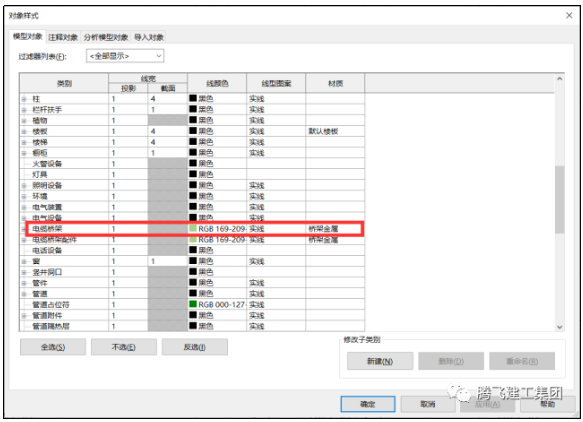Viewport: 583px width, 422px height.
Task: Select the 电缆桥架 category name
Action: point(47,229)
